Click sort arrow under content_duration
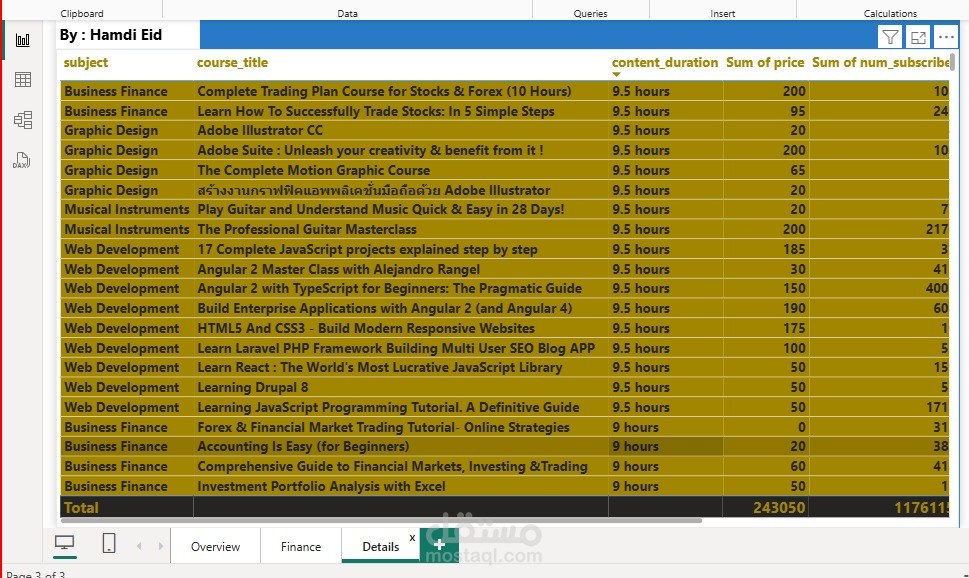The height and width of the screenshot is (578, 969). click(x=616, y=74)
